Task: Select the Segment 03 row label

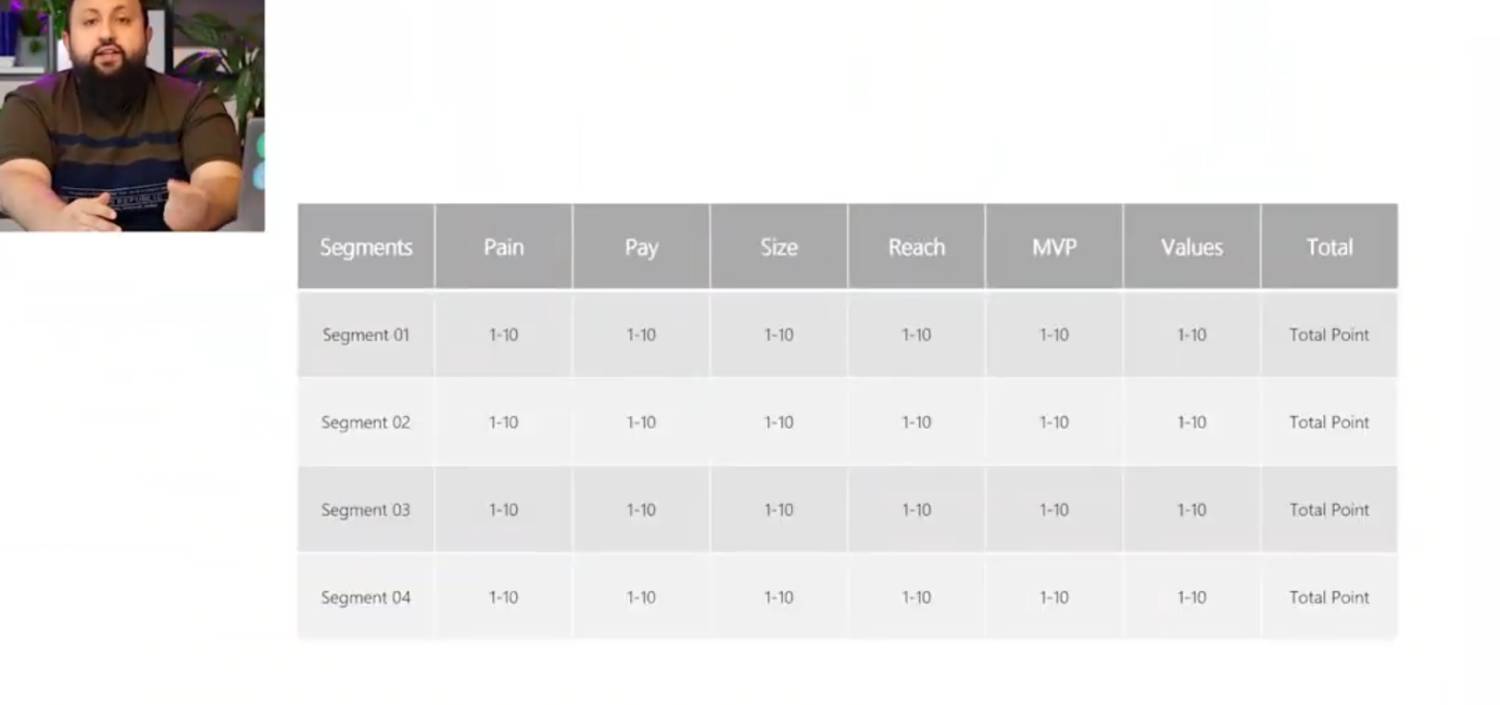Action: tap(366, 510)
